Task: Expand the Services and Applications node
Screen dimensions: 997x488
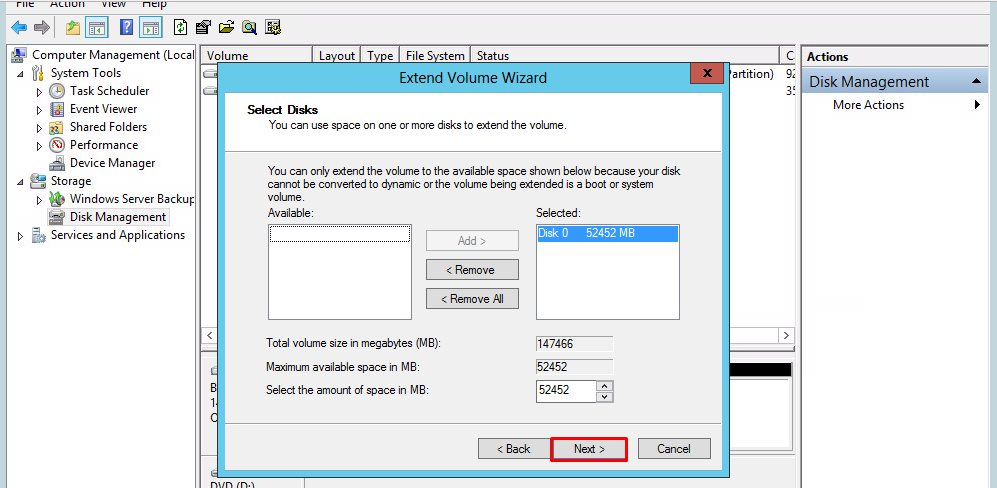Action: tap(21, 236)
